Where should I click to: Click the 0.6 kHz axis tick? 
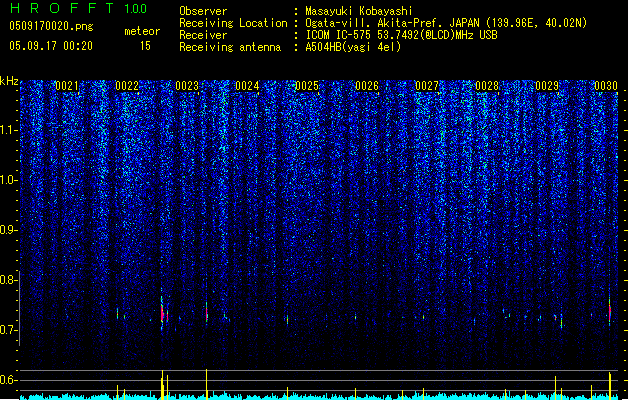coord(9,380)
